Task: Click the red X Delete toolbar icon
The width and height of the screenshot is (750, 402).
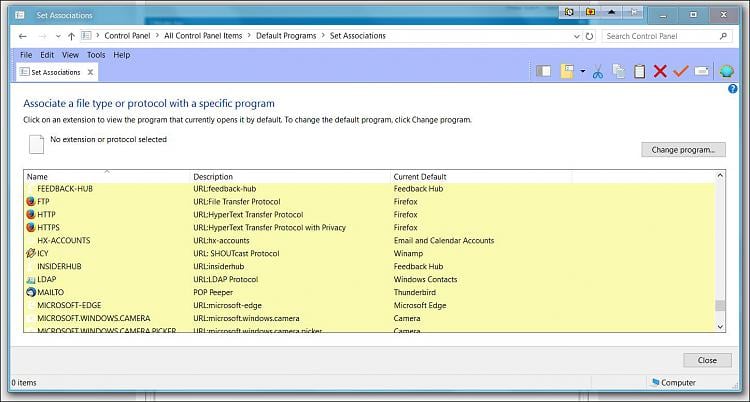Action: pos(660,72)
